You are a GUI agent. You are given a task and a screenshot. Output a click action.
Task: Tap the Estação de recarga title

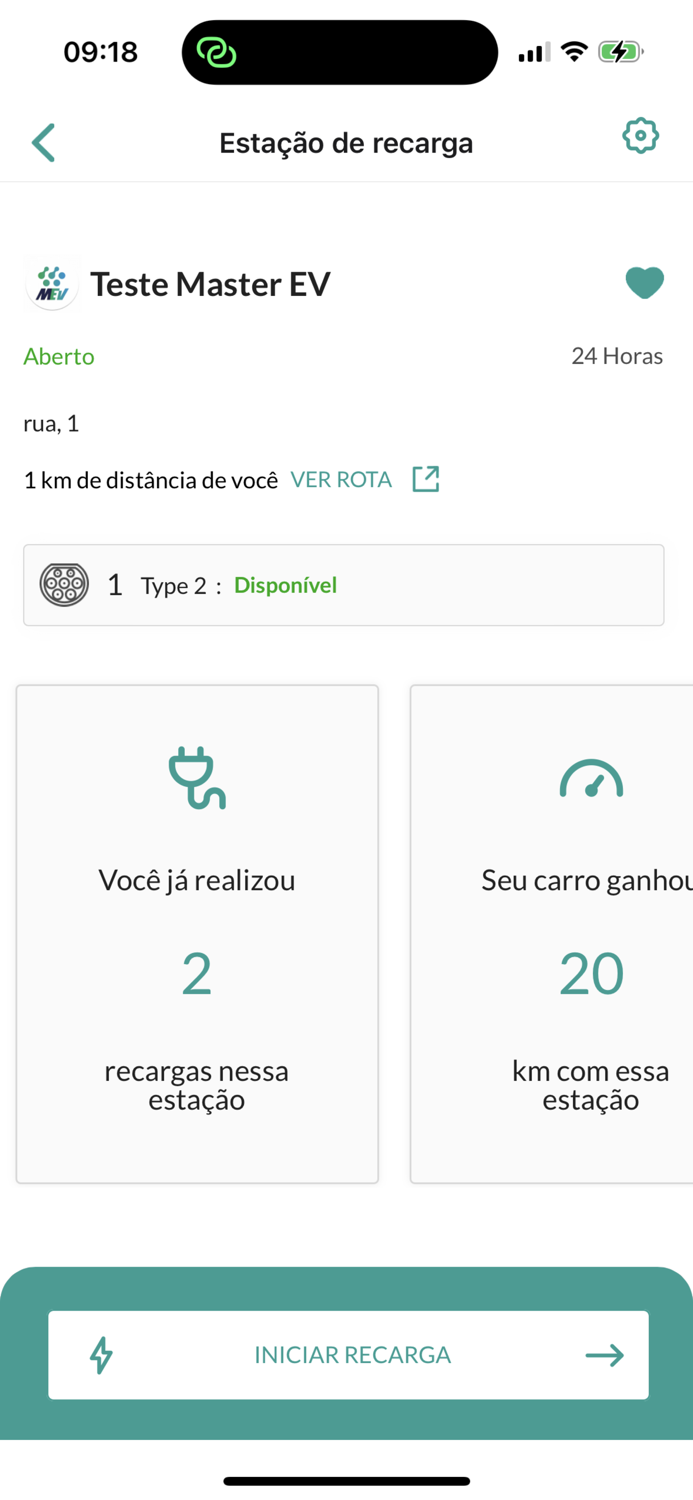[346, 142]
